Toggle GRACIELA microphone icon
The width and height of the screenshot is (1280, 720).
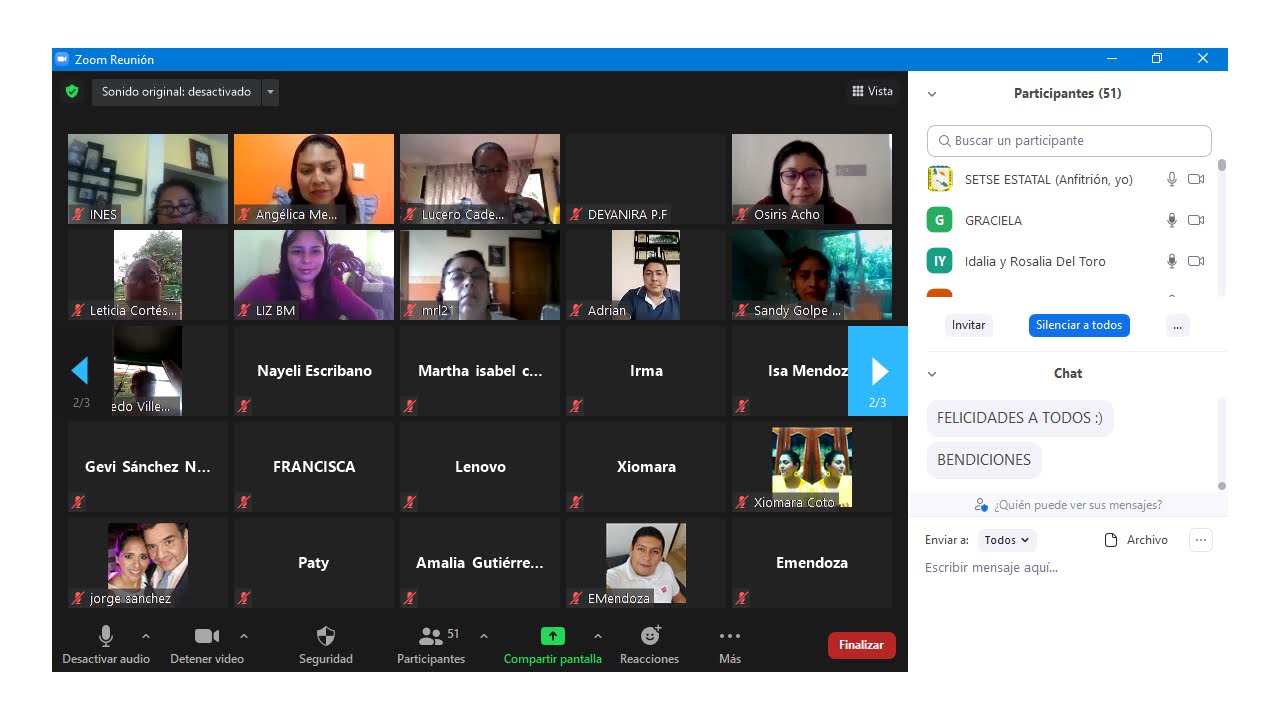coord(1172,221)
